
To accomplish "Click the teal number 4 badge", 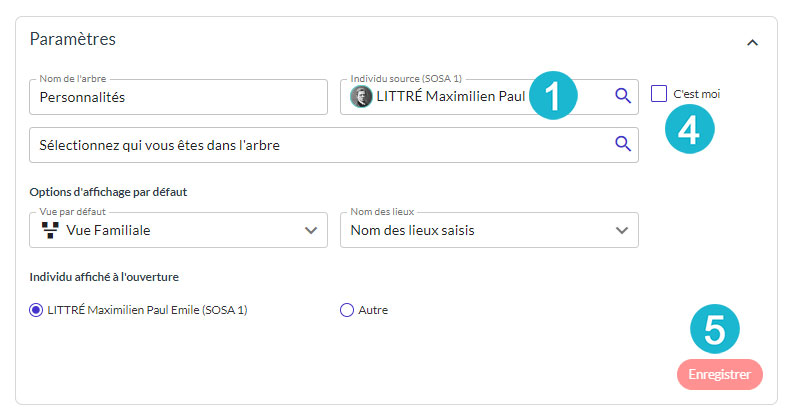I will [x=689, y=128].
